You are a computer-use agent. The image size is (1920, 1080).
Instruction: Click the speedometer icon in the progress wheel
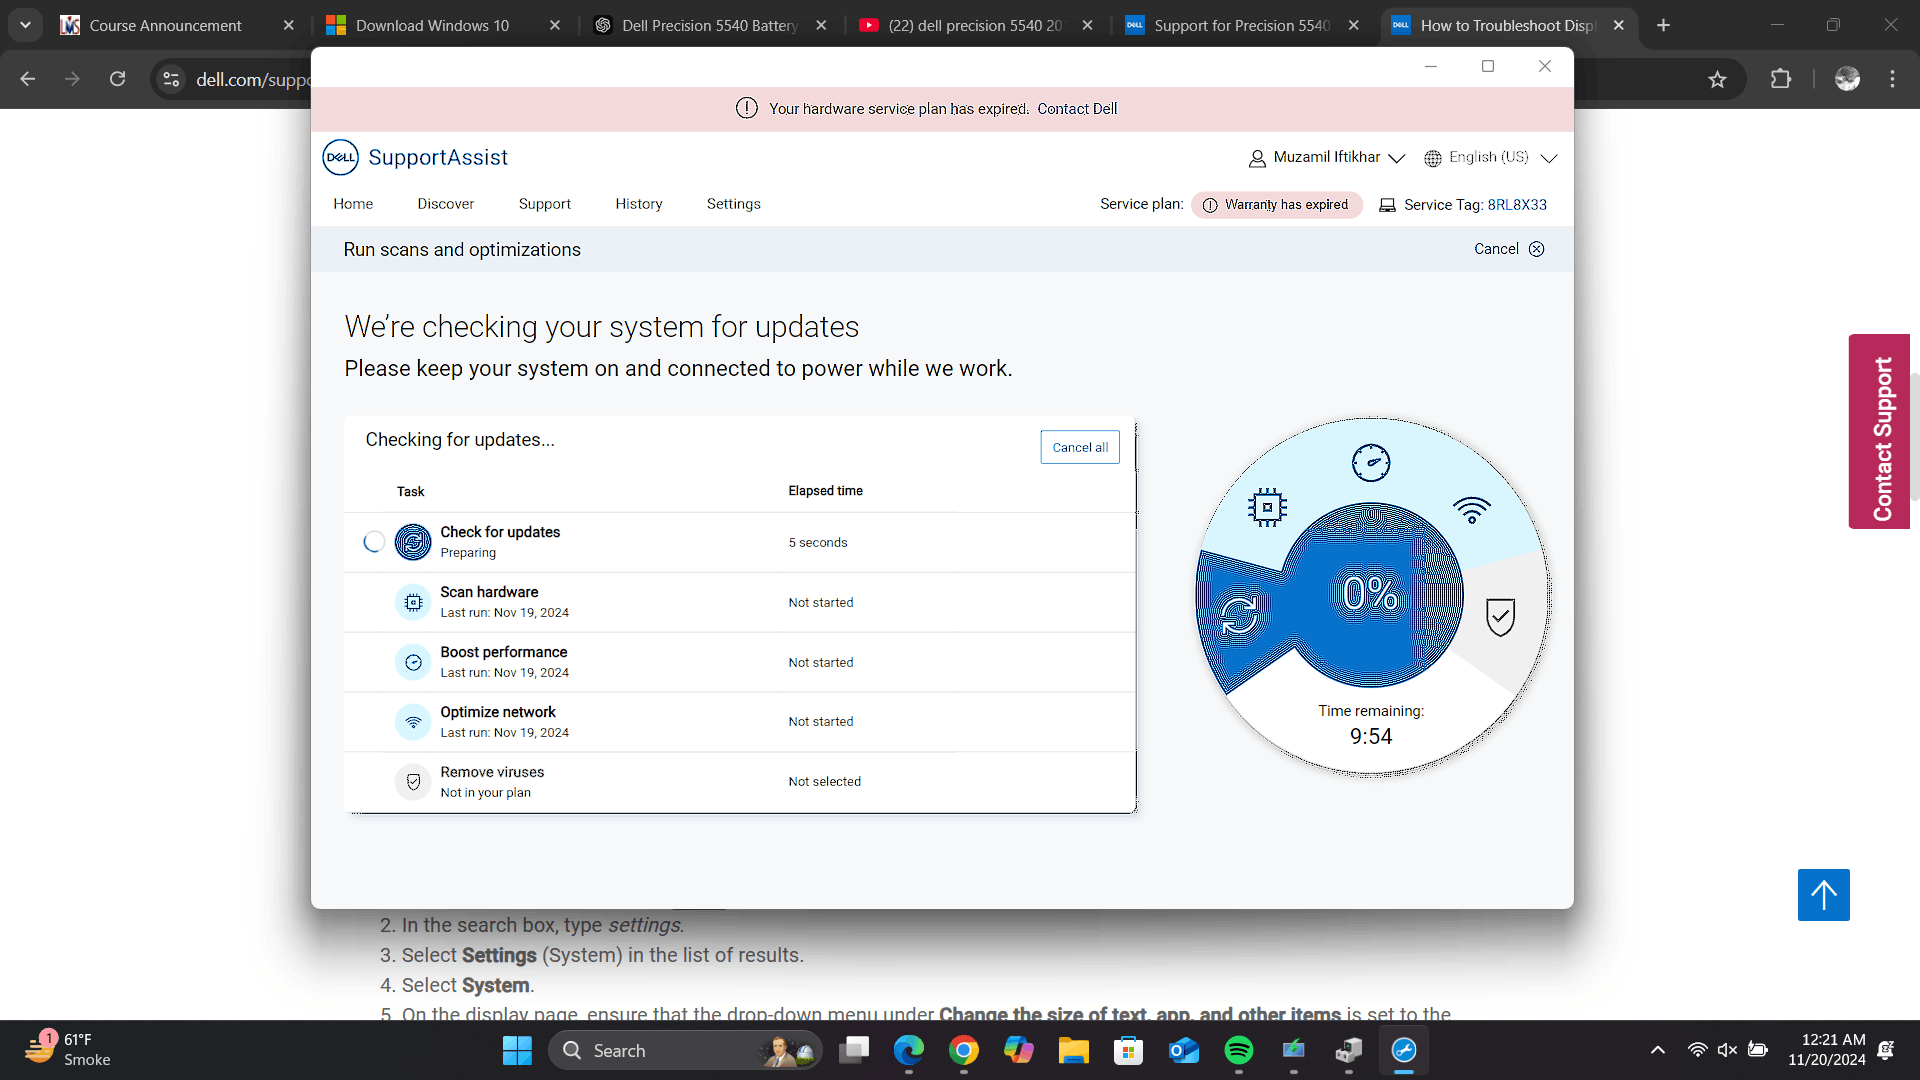1371,463
